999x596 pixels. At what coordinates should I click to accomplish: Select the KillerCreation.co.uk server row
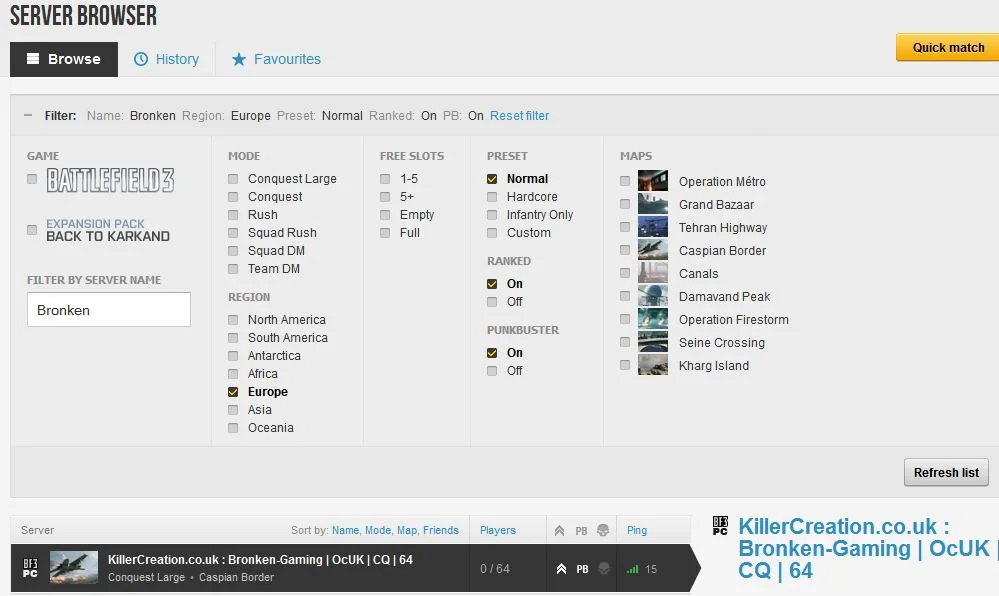(x=355, y=568)
